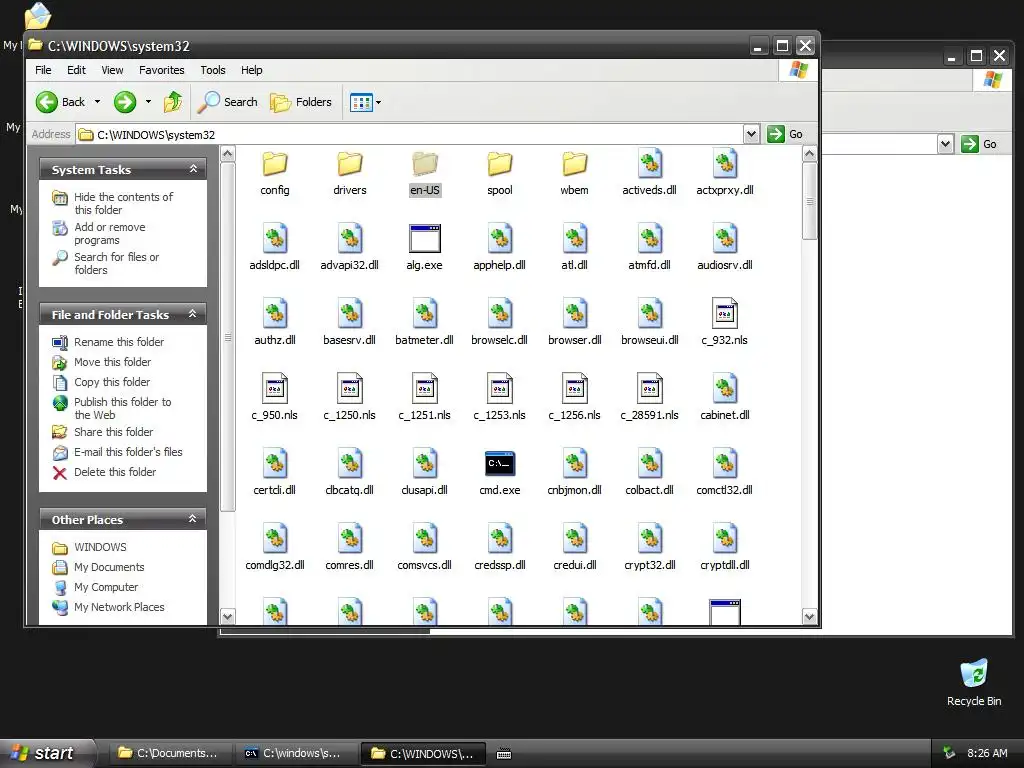
Task: Open the Forward history dropdown arrow
Action: click(x=148, y=102)
